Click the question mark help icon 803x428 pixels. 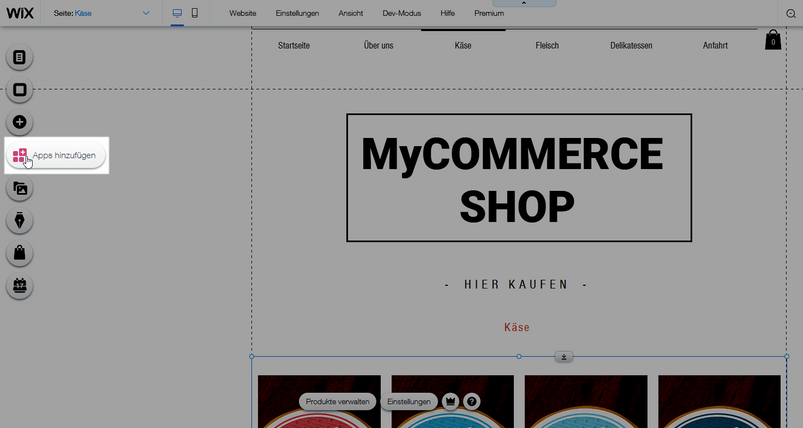click(x=472, y=401)
